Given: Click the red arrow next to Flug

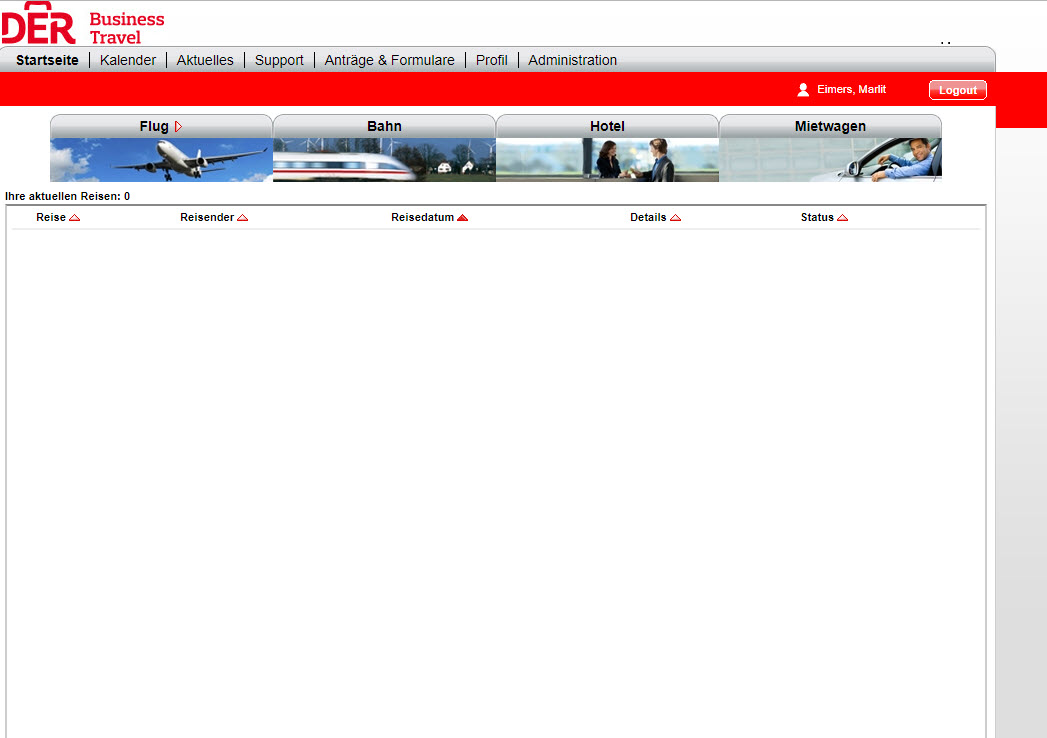Looking at the screenshot, I should (178, 126).
